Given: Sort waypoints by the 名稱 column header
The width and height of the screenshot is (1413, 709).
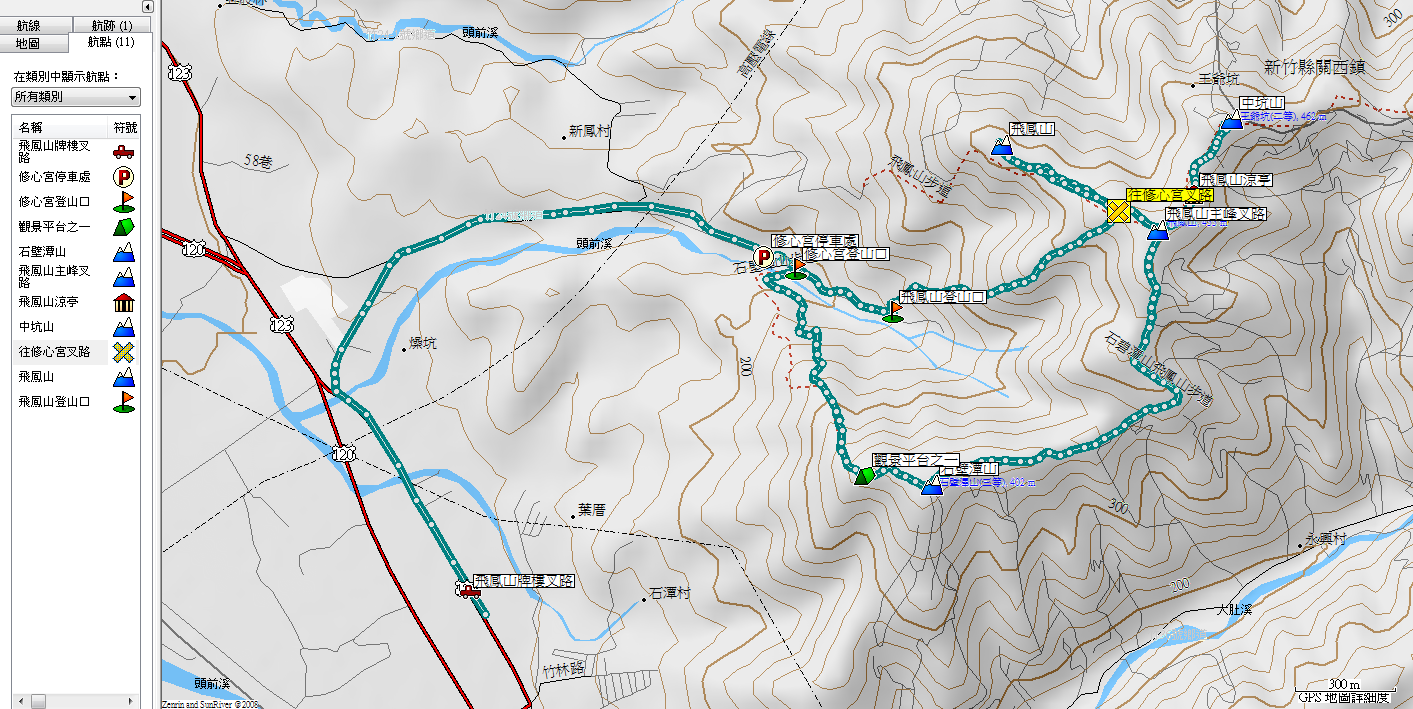Looking at the screenshot, I should click(x=59, y=127).
